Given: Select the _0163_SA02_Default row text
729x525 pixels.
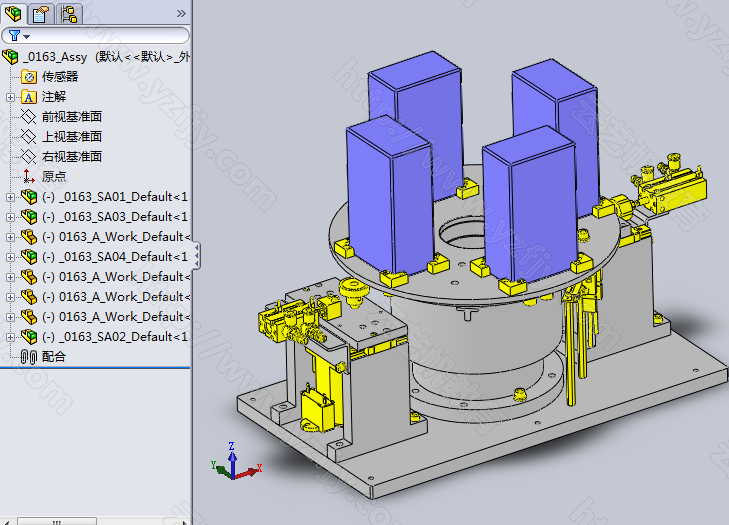Looking at the screenshot, I should [x=115, y=337].
